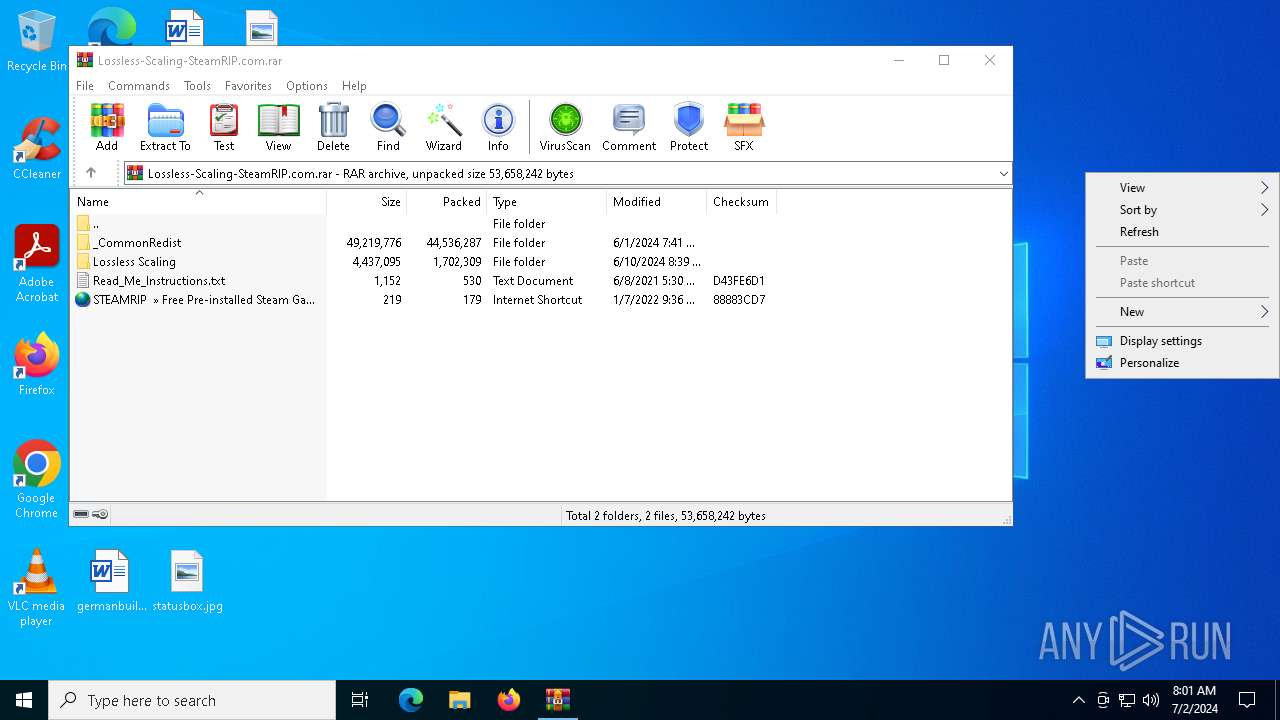Select the VLC media player desktop icon
1280x720 pixels.
37,588
